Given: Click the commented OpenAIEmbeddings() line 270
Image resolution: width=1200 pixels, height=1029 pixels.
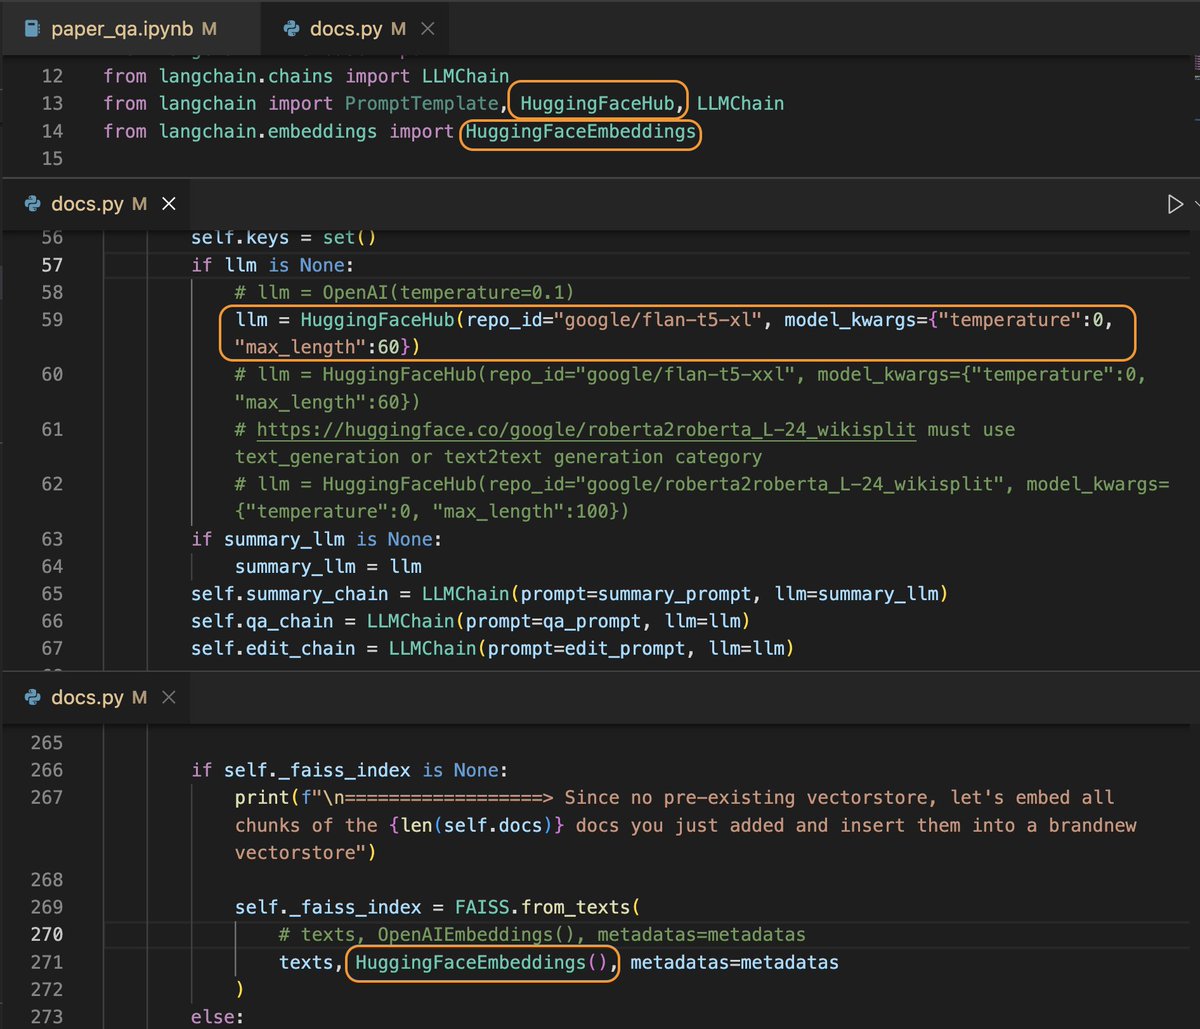Looking at the screenshot, I should click(x=542, y=934).
